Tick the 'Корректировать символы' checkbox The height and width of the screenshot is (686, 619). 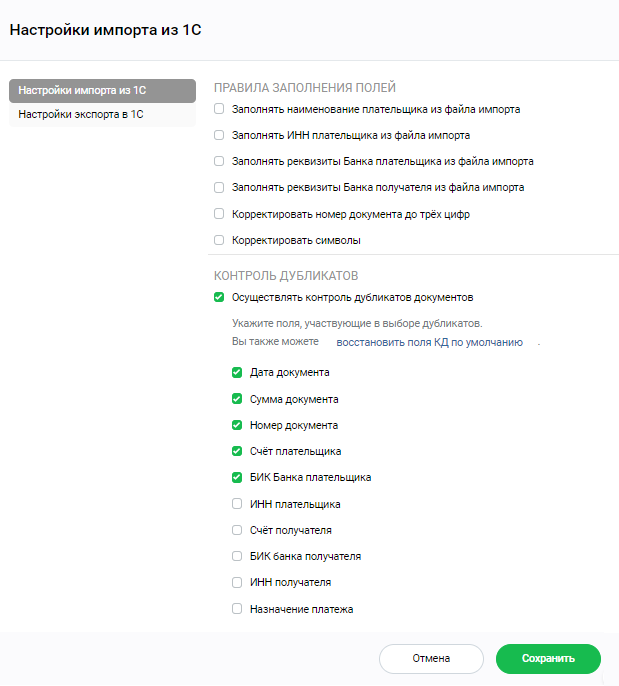click(x=219, y=240)
